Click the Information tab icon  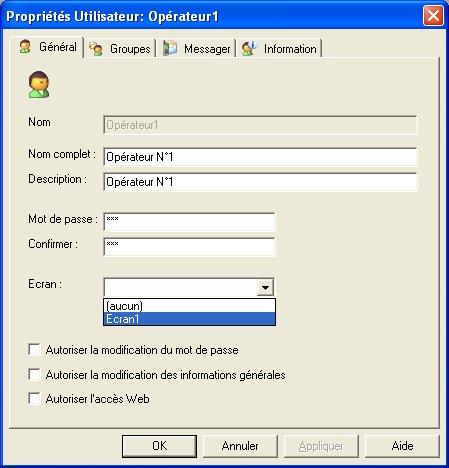[250, 48]
